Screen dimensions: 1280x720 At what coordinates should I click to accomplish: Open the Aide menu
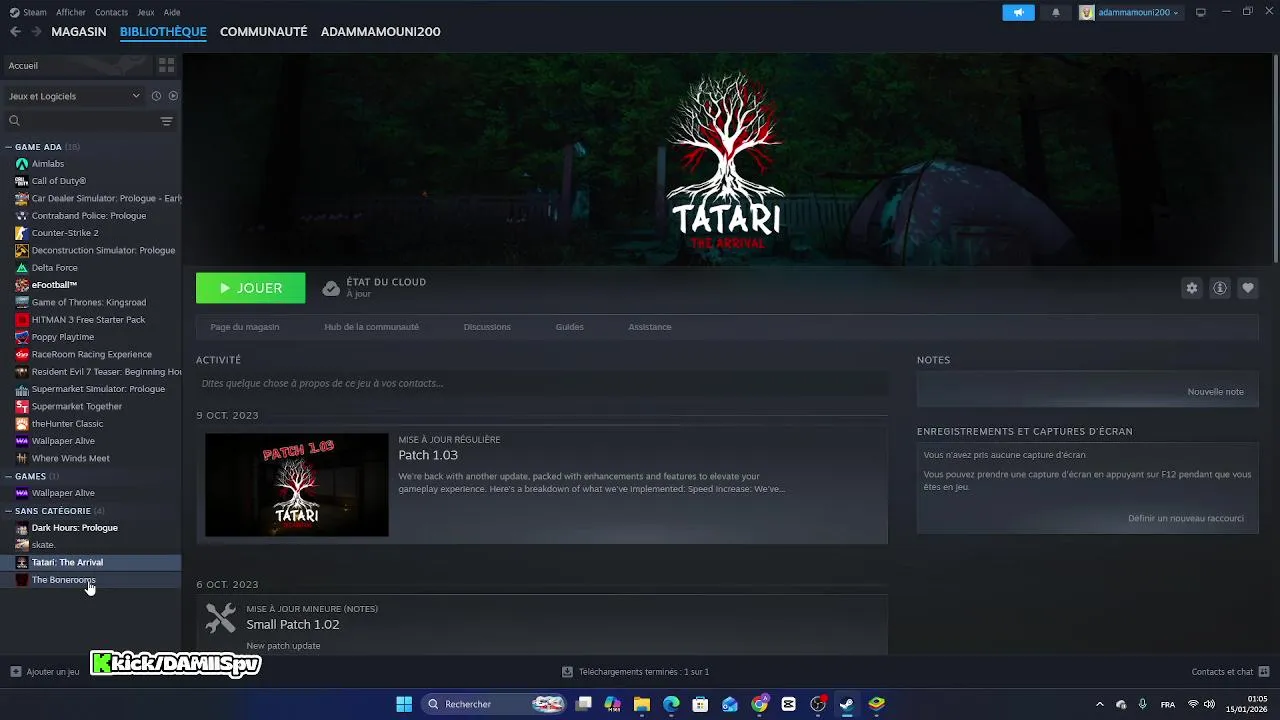pos(172,12)
